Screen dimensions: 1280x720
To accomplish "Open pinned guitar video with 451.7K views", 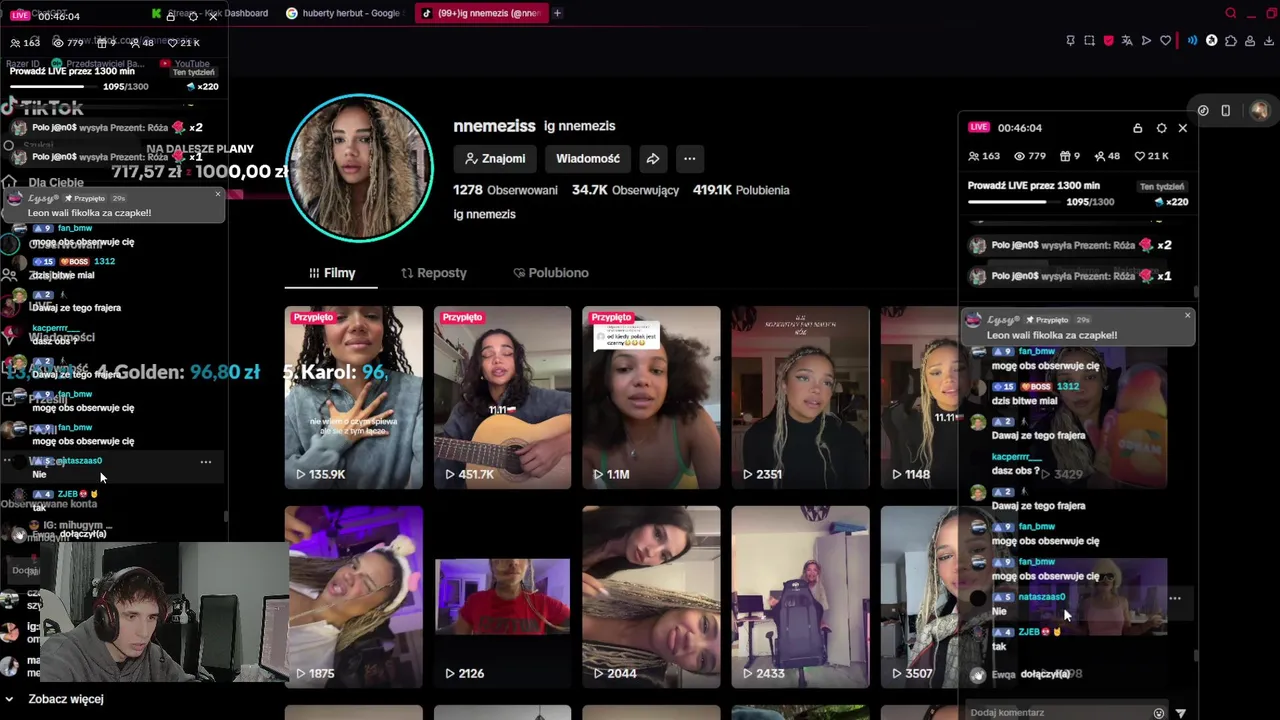I will [x=502, y=397].
